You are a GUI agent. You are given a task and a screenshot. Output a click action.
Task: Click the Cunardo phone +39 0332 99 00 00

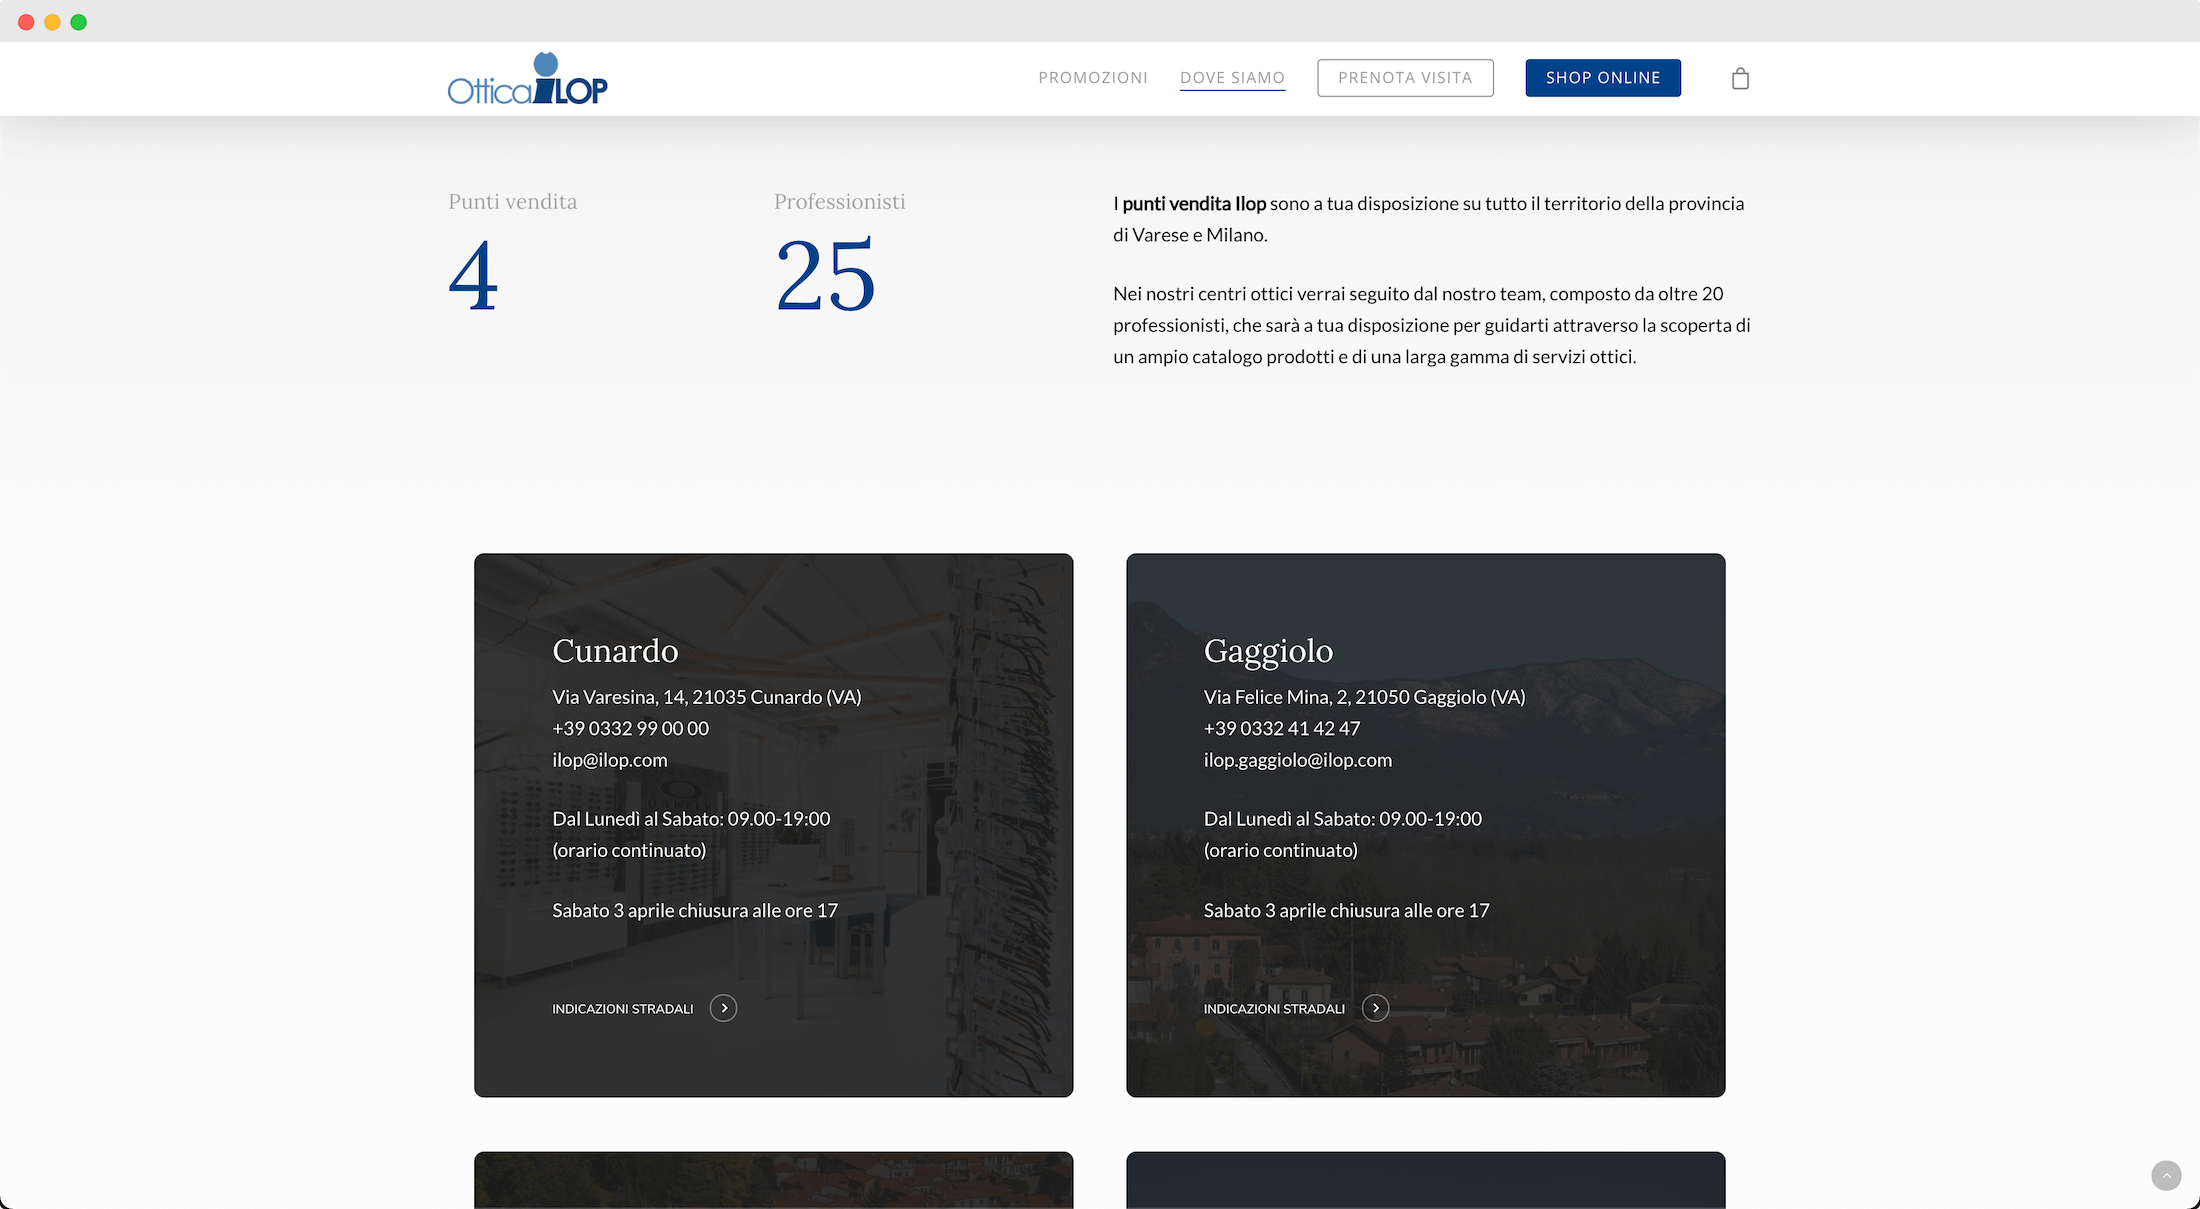pos(630,729)
